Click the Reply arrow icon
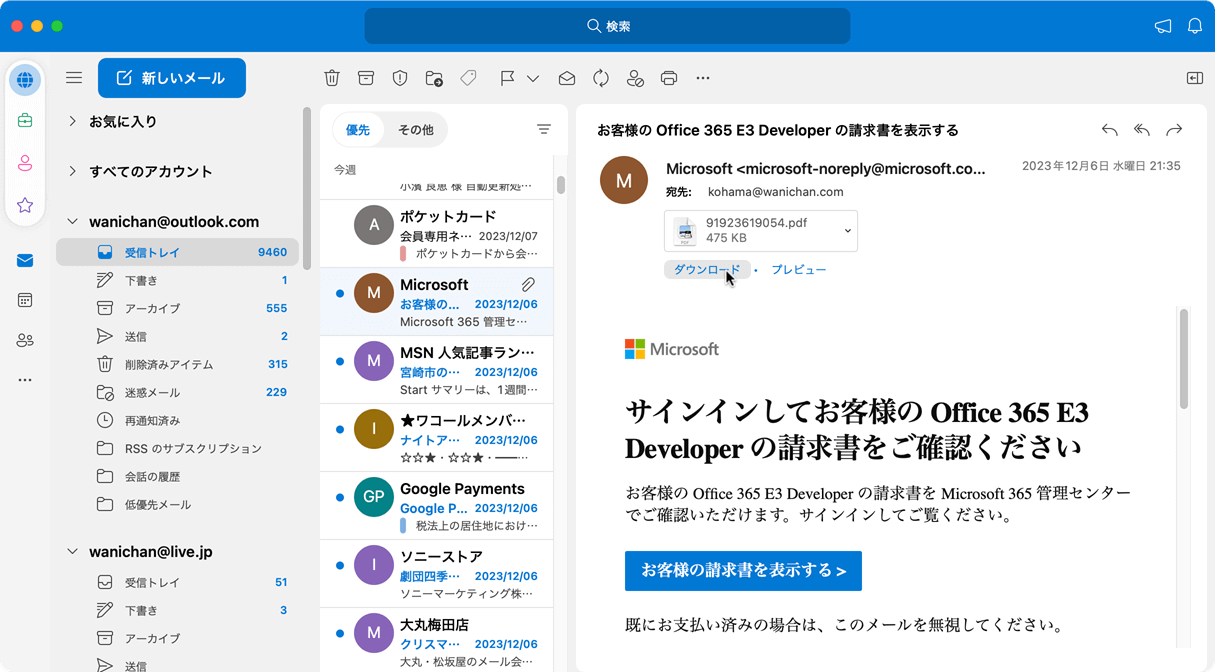The width and height of the screenshot is (1215, 672). [x=1110, y=130]
